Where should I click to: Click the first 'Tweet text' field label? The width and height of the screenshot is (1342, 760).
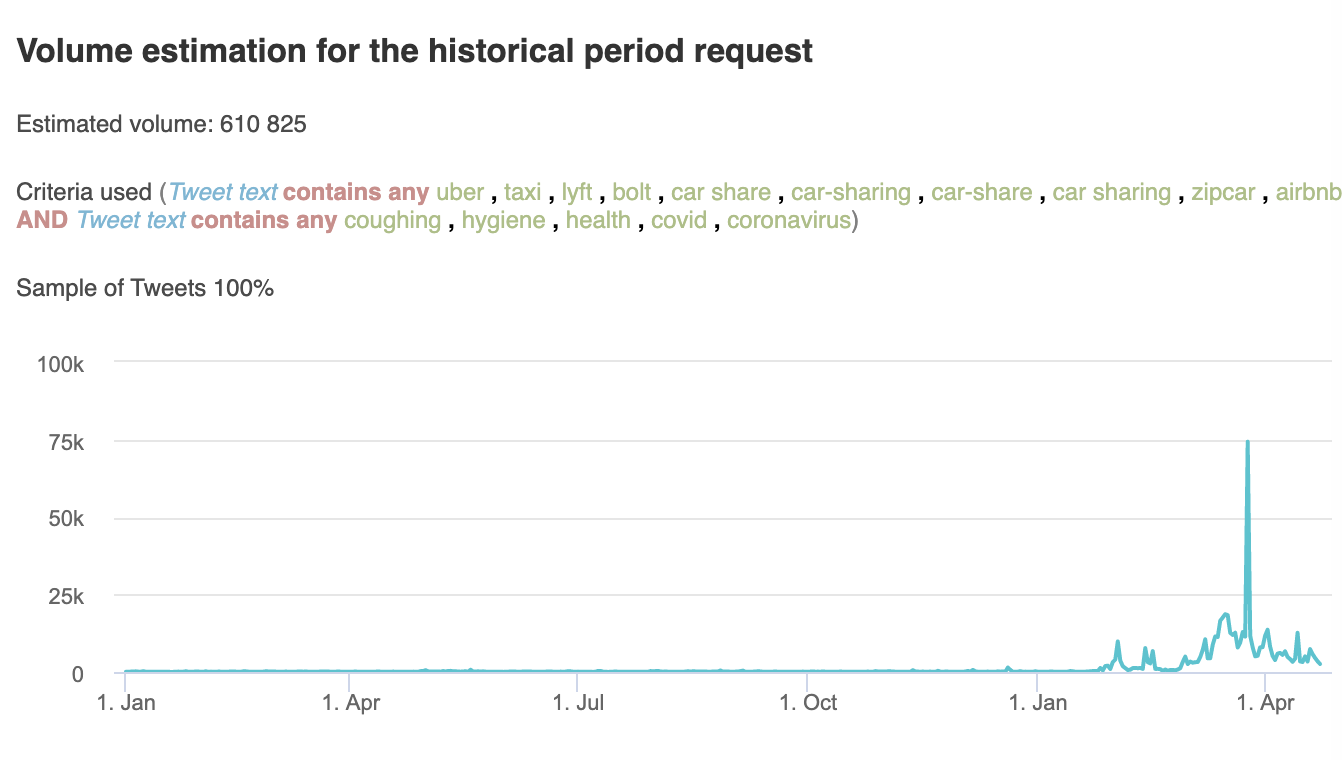click(223, 192)
